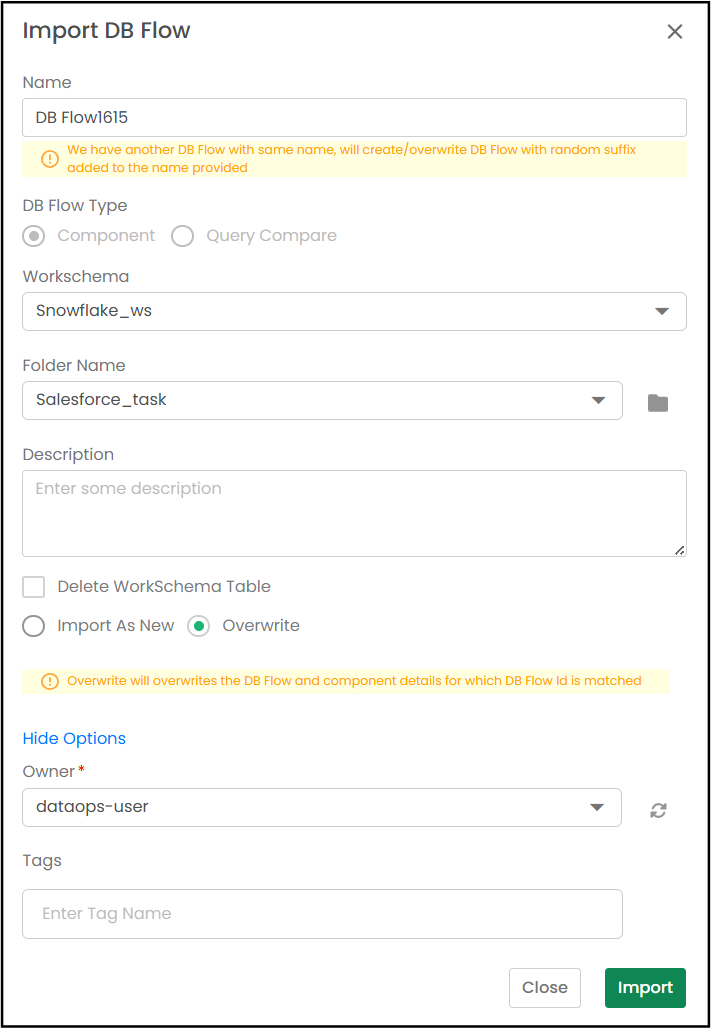Click the refresh icon next to Owner
Viewport: 711px width, 1028px height.
659,810
